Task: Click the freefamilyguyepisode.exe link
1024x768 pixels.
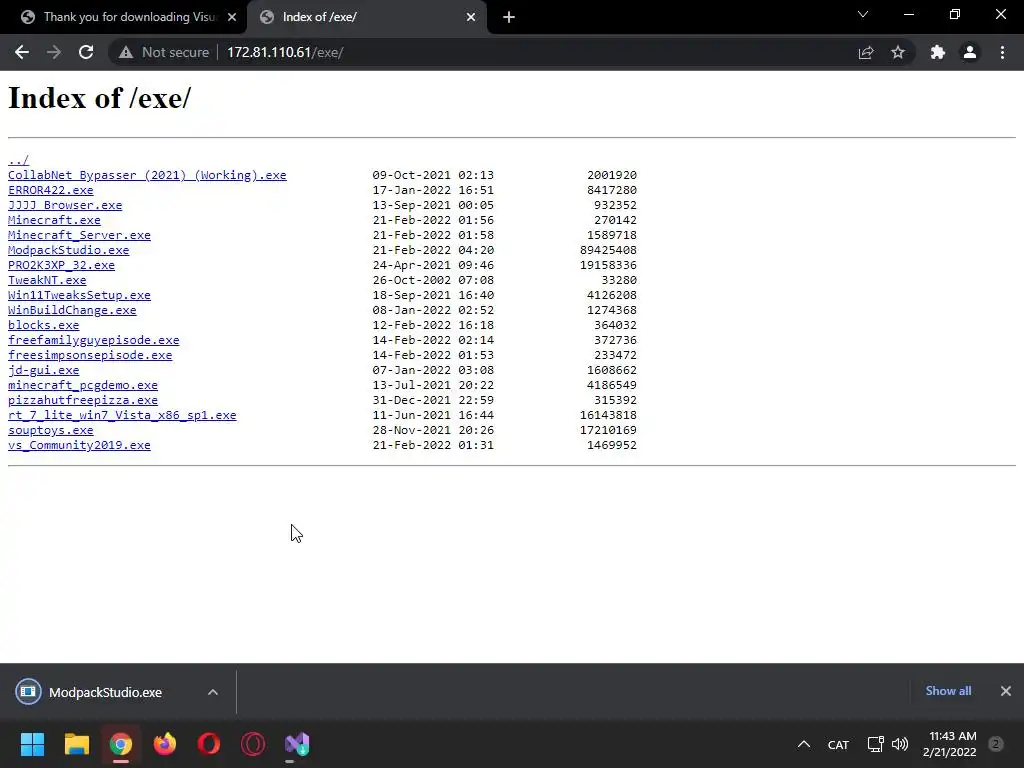Action: 93,340
